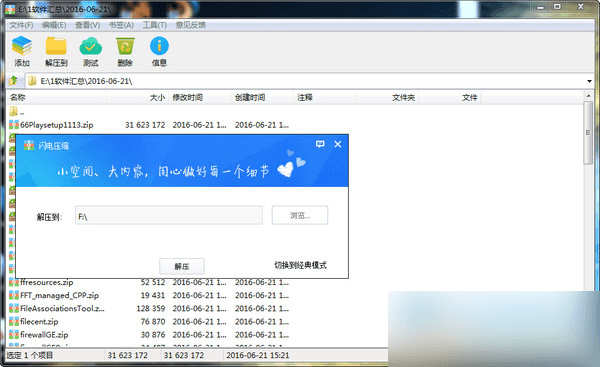The width and height of the screenshot is (600, 367).
Task: Click the 切换到经典模式 link
Action: [300, 265]
